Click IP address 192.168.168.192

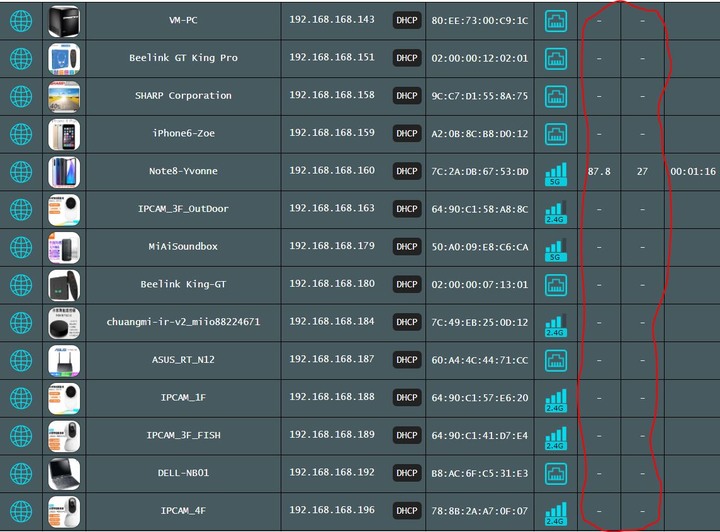[332, 472]
